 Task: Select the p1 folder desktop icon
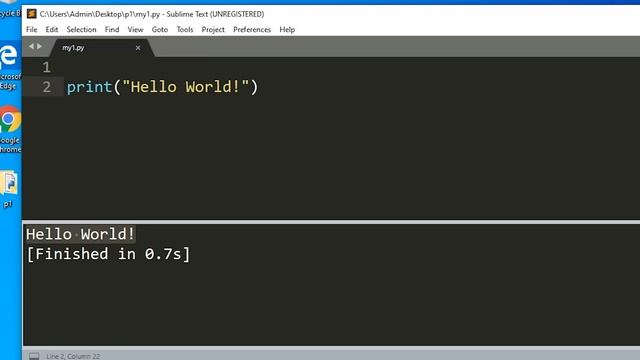[x=9, y=189]
